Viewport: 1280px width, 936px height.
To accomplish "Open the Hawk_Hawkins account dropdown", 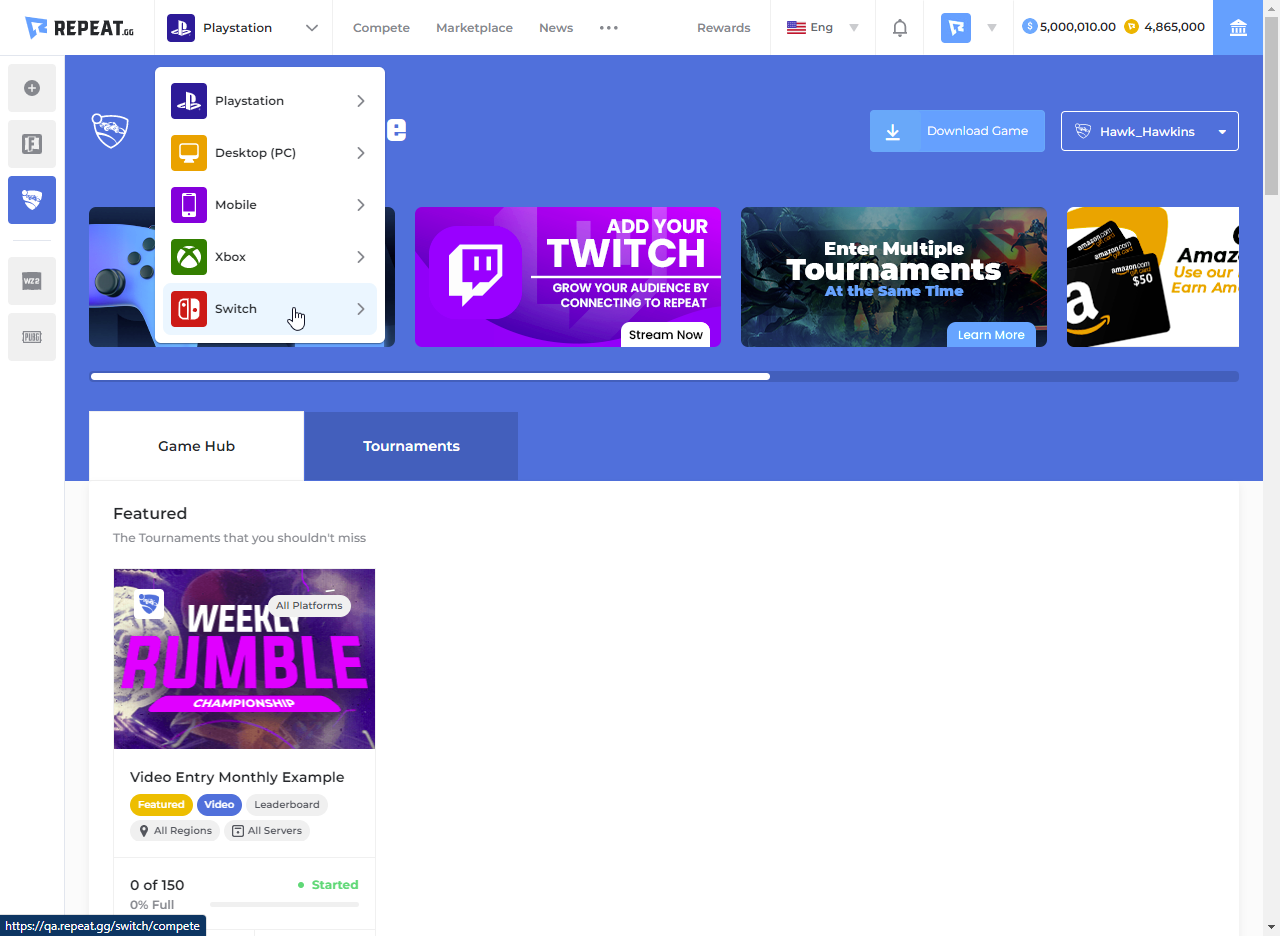I will pyautogui.click(x=1150, y=131).
